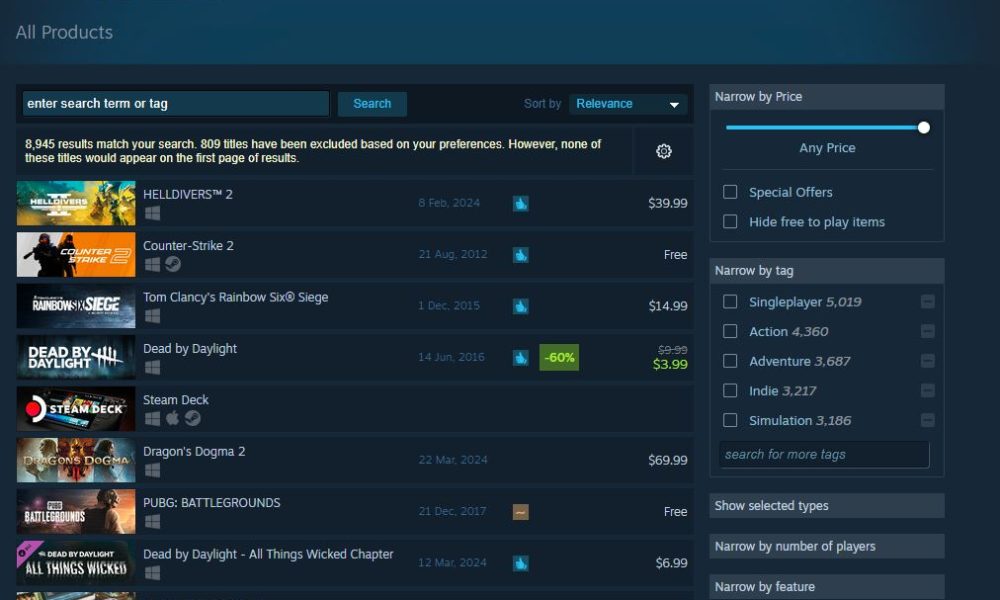
Task: Exclude the Simulation tag with minus icon
Action: tap(928, 420)
